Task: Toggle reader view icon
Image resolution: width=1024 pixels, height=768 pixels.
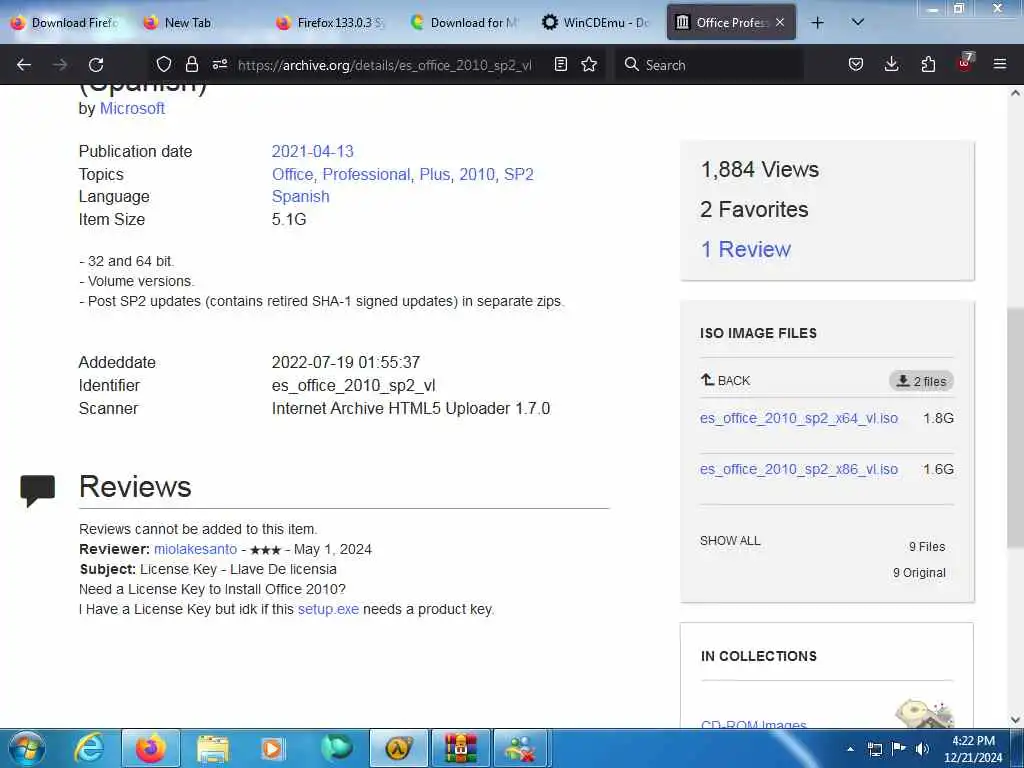Action: [560, 64]
